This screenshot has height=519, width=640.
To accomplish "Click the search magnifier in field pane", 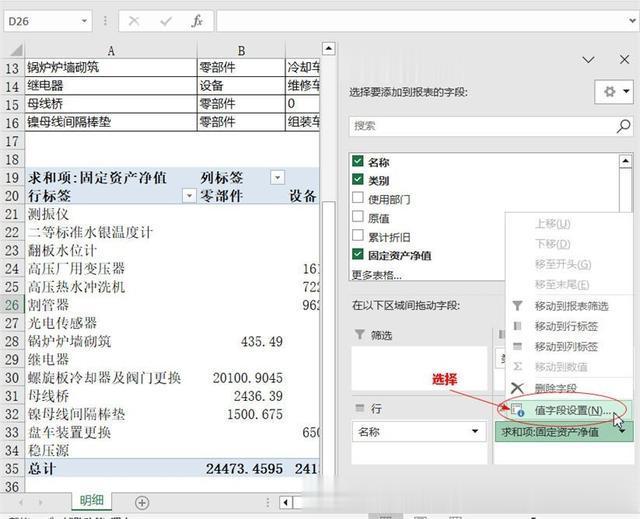I will [623, 126].
